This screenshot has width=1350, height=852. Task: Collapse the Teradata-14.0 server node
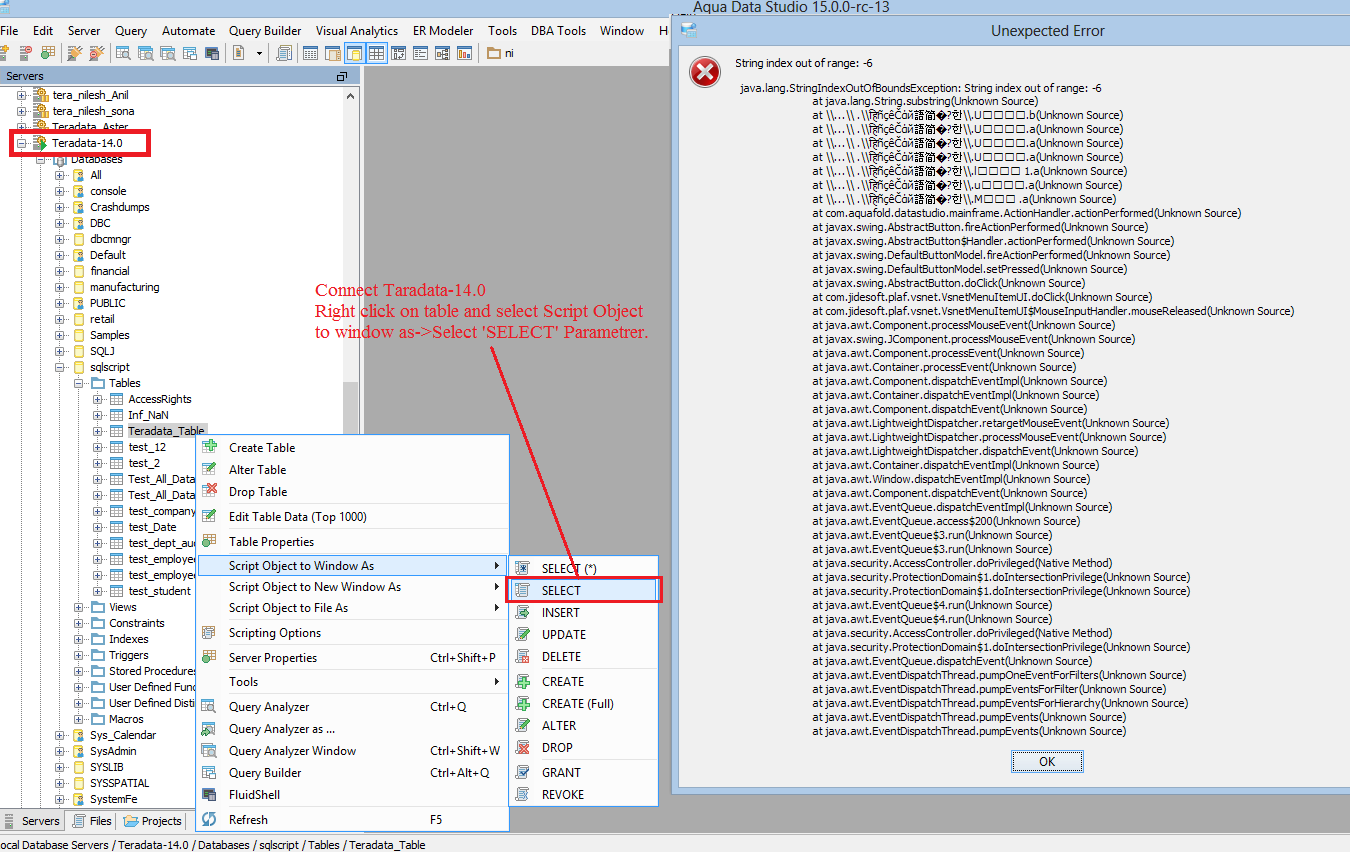point(22,143)
